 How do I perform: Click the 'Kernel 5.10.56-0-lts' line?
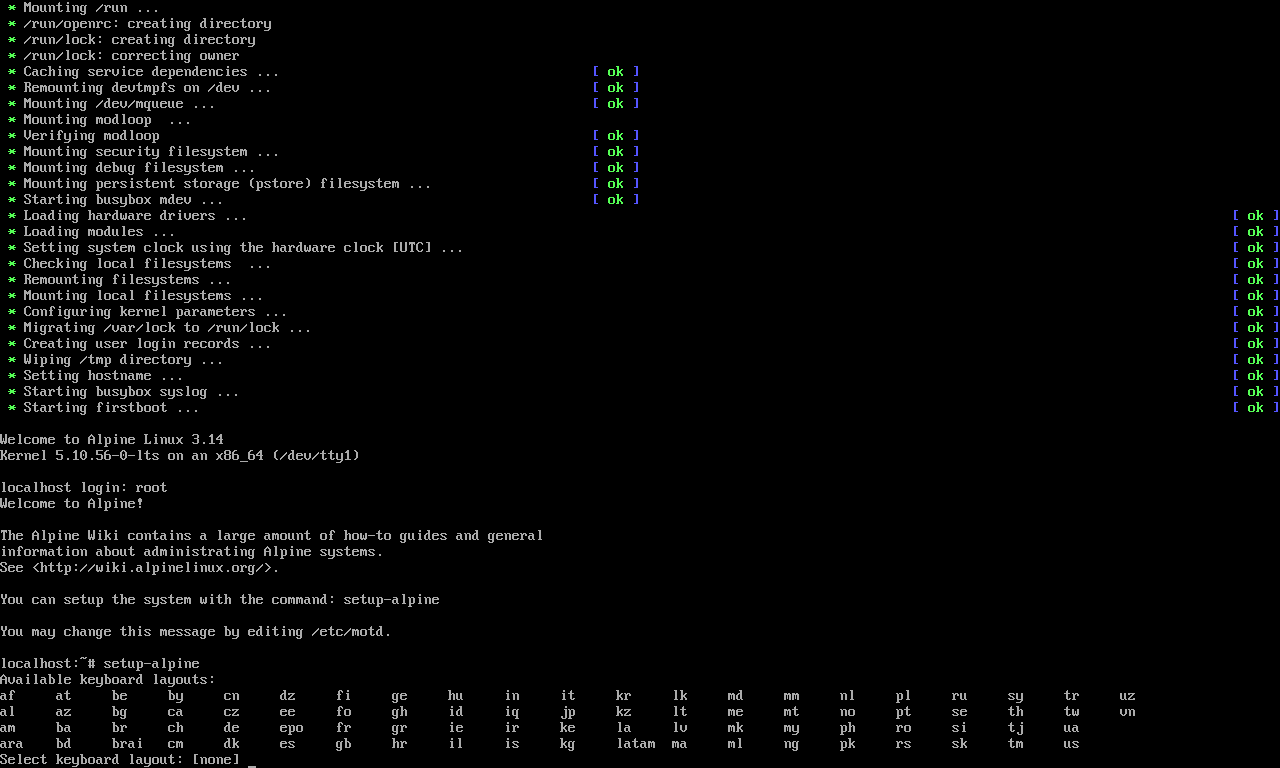pyautogui.click(x=180, y=456)
